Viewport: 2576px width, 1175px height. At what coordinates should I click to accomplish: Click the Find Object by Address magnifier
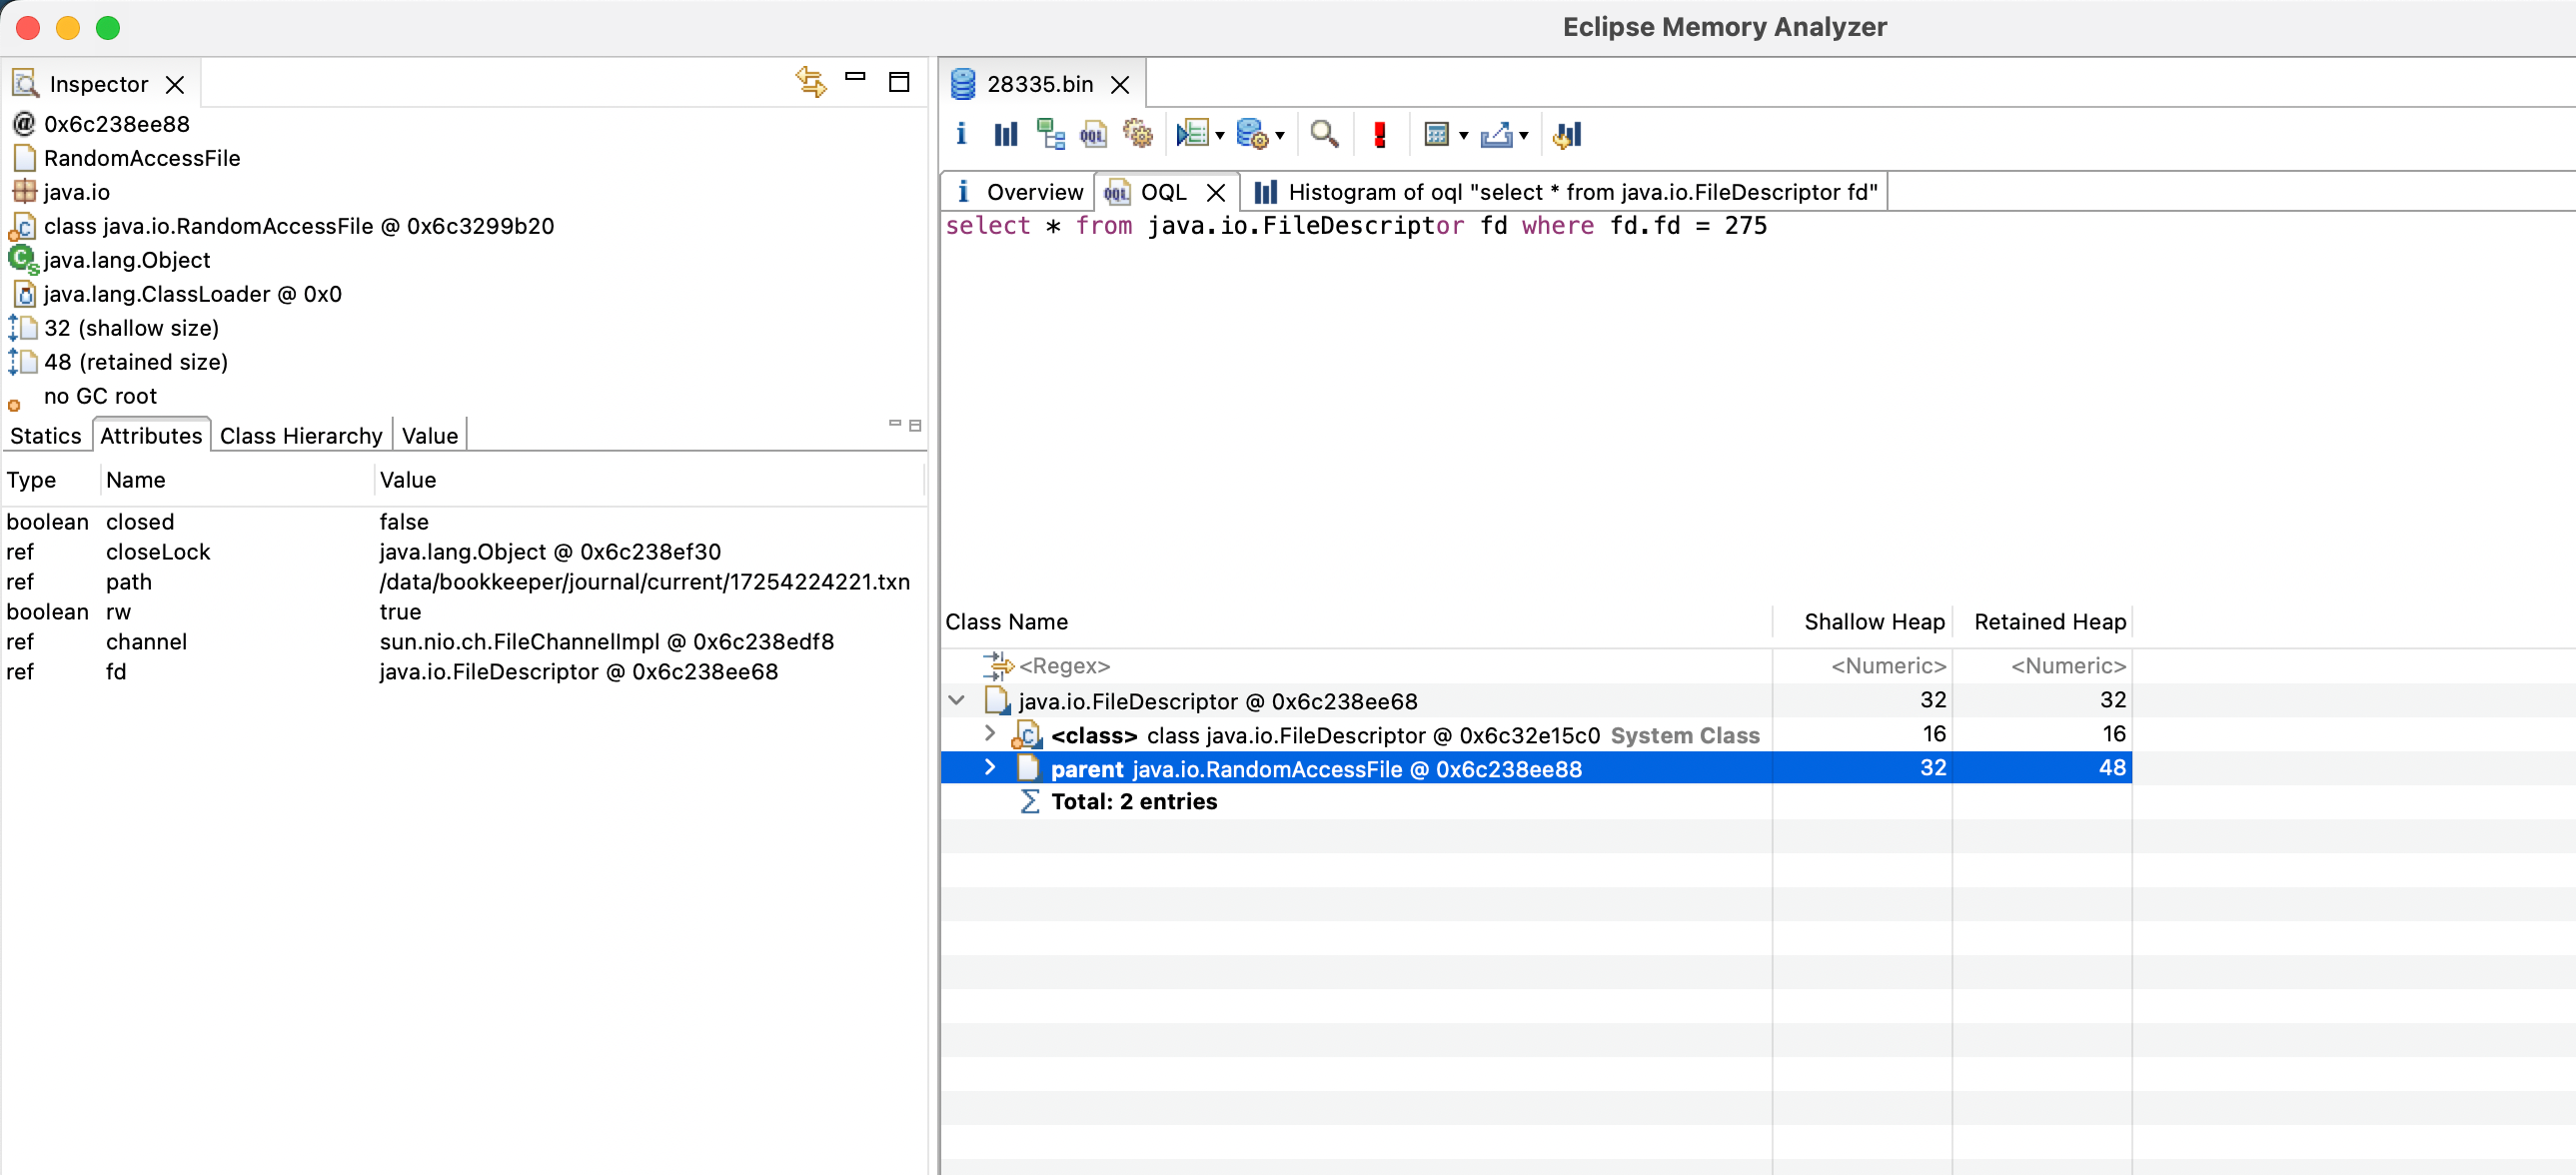pos(1324,134)
